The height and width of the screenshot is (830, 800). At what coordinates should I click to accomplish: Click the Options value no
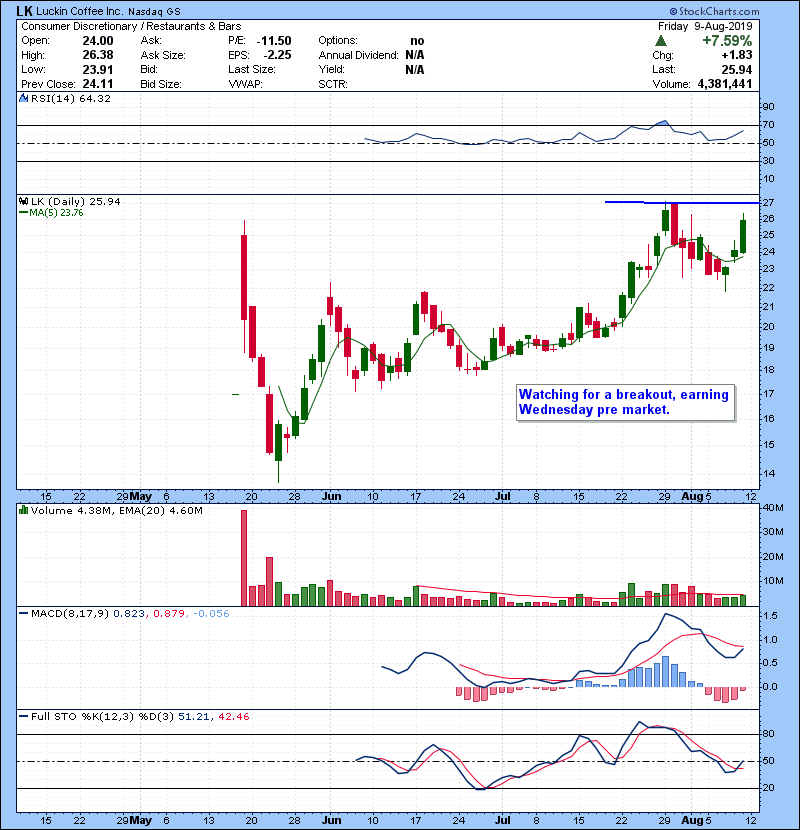coord(417,41)
